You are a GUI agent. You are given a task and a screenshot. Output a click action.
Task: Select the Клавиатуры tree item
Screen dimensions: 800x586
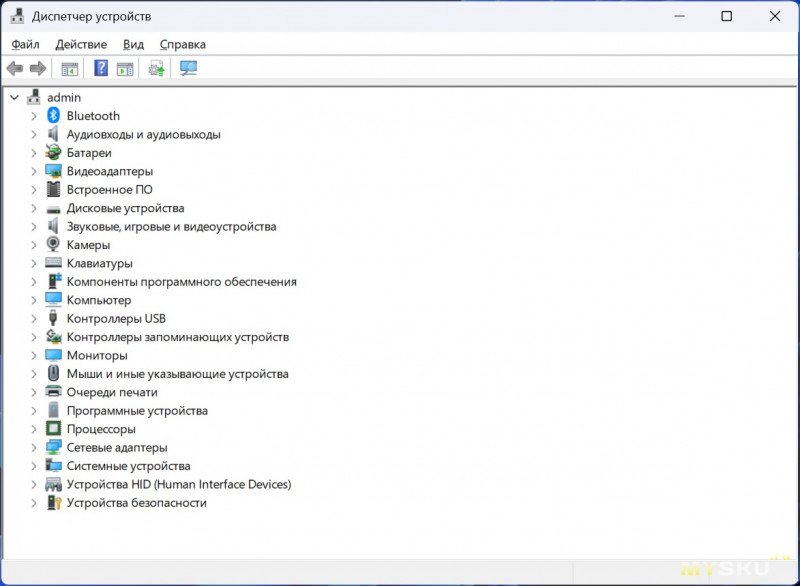click(x=99, y=263)
